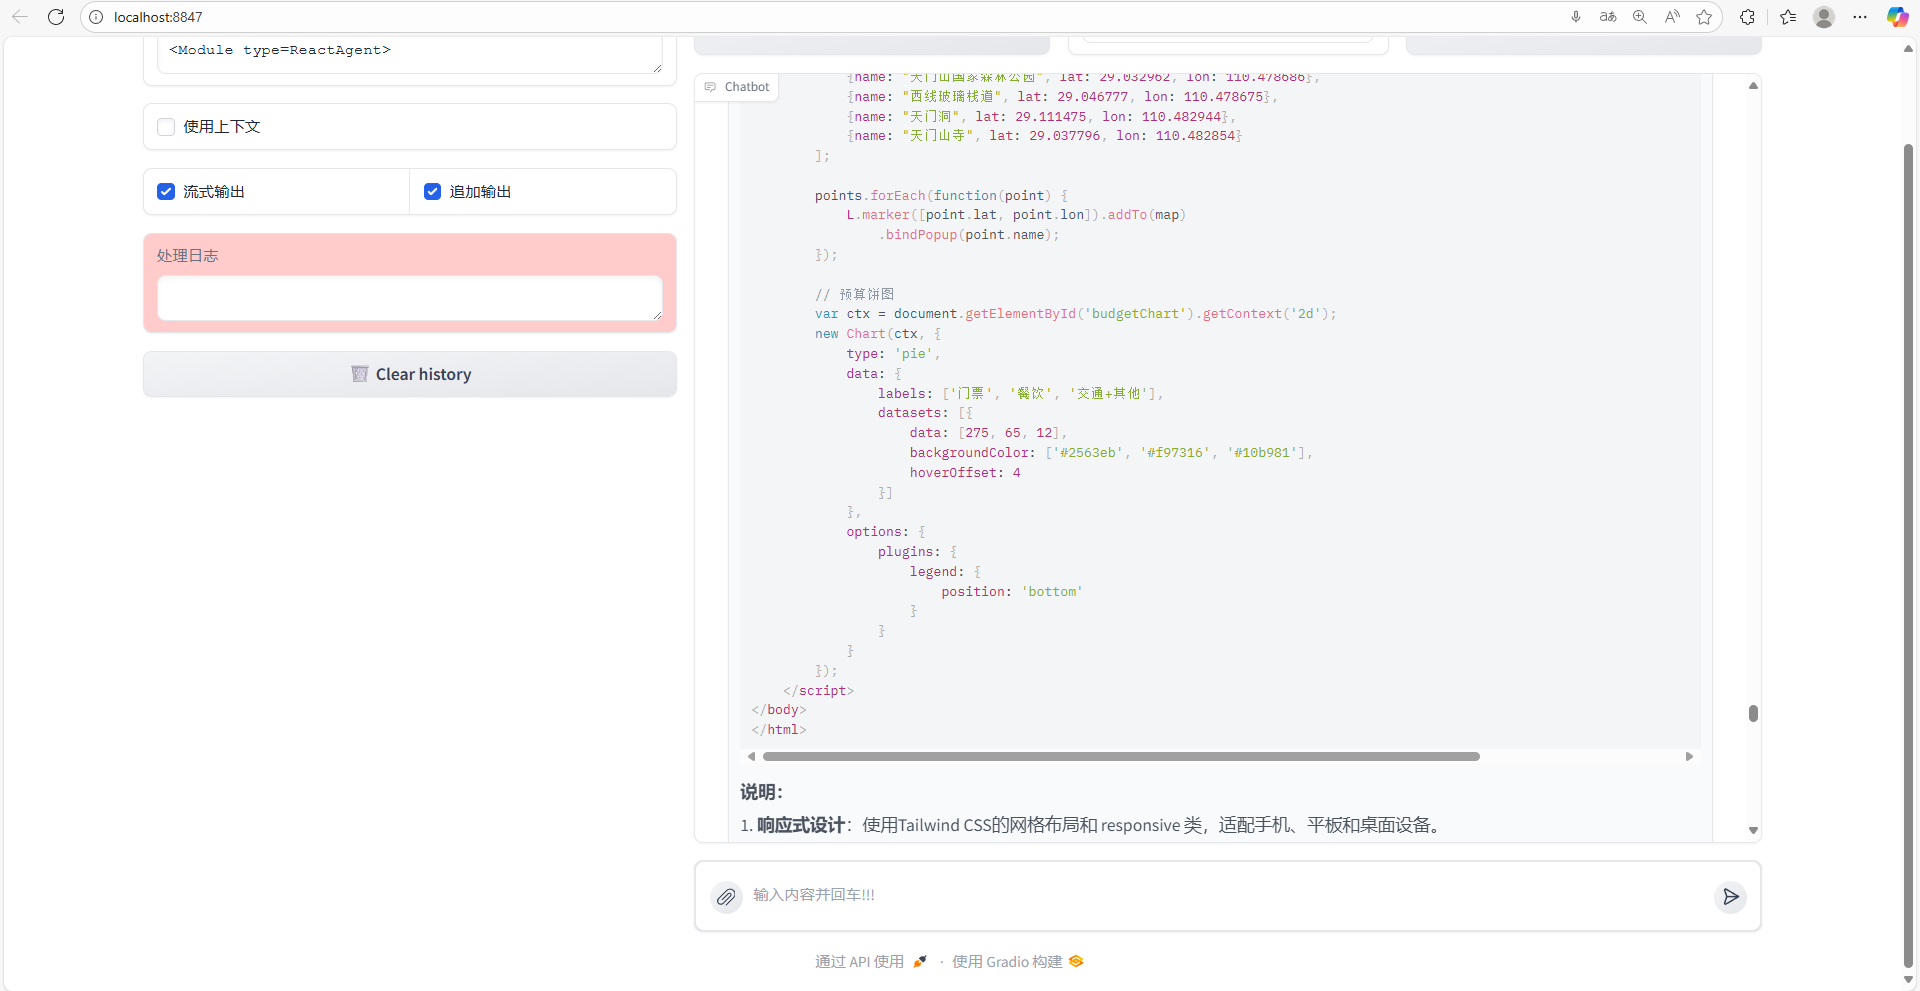Click the 响应式设计 bold text
Image resolution: width=1920 pixels, height=991 pixels.
pyautogui.click(x=801, y=825)
